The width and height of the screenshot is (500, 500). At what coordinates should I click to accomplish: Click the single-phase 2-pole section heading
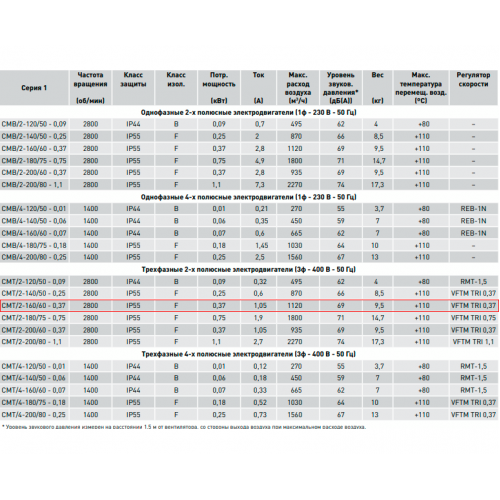point(249,112)
